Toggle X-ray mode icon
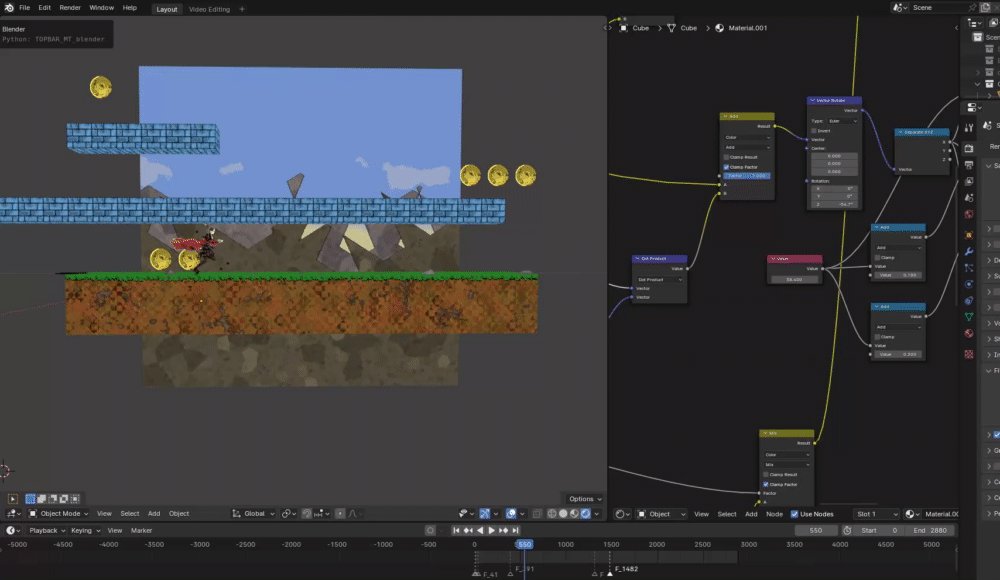Screen dimensions: 1000x580 coord(536,514)
